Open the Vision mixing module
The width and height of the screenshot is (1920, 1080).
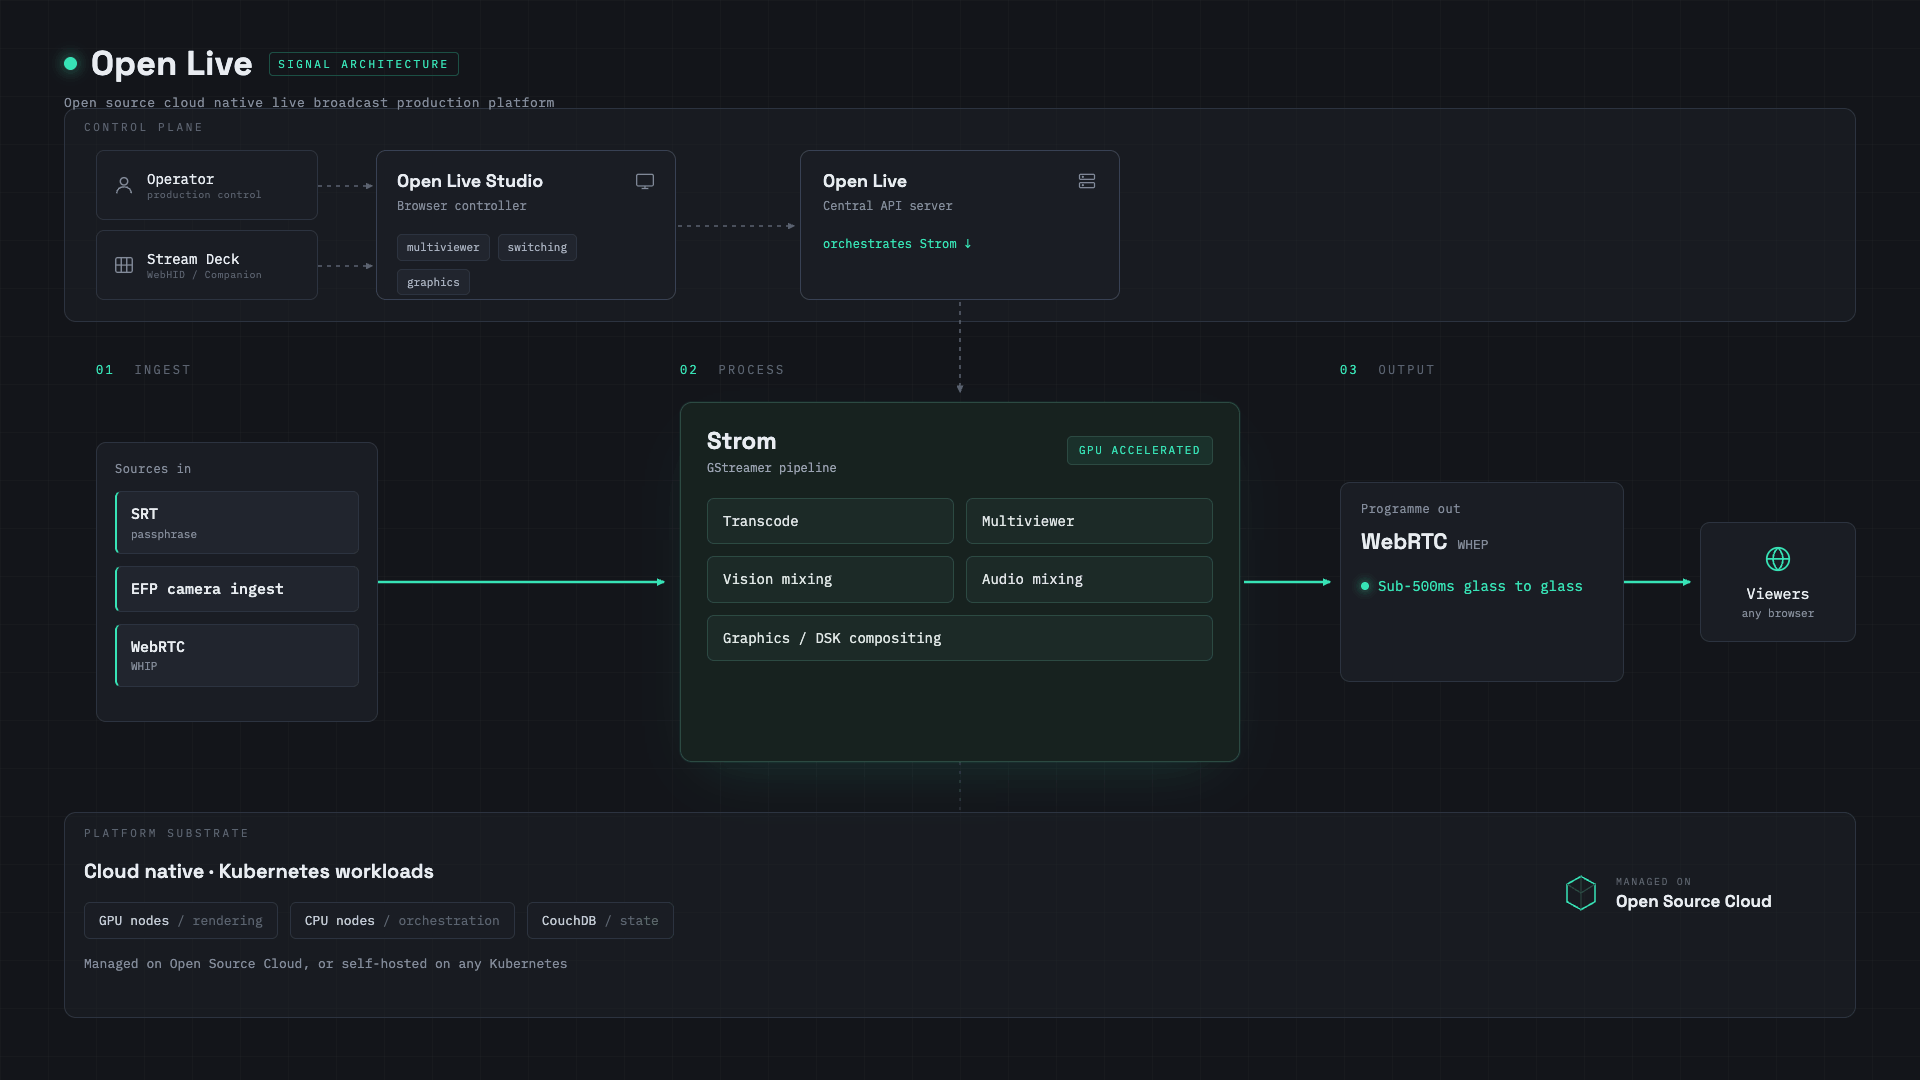(x=830, y=579)
